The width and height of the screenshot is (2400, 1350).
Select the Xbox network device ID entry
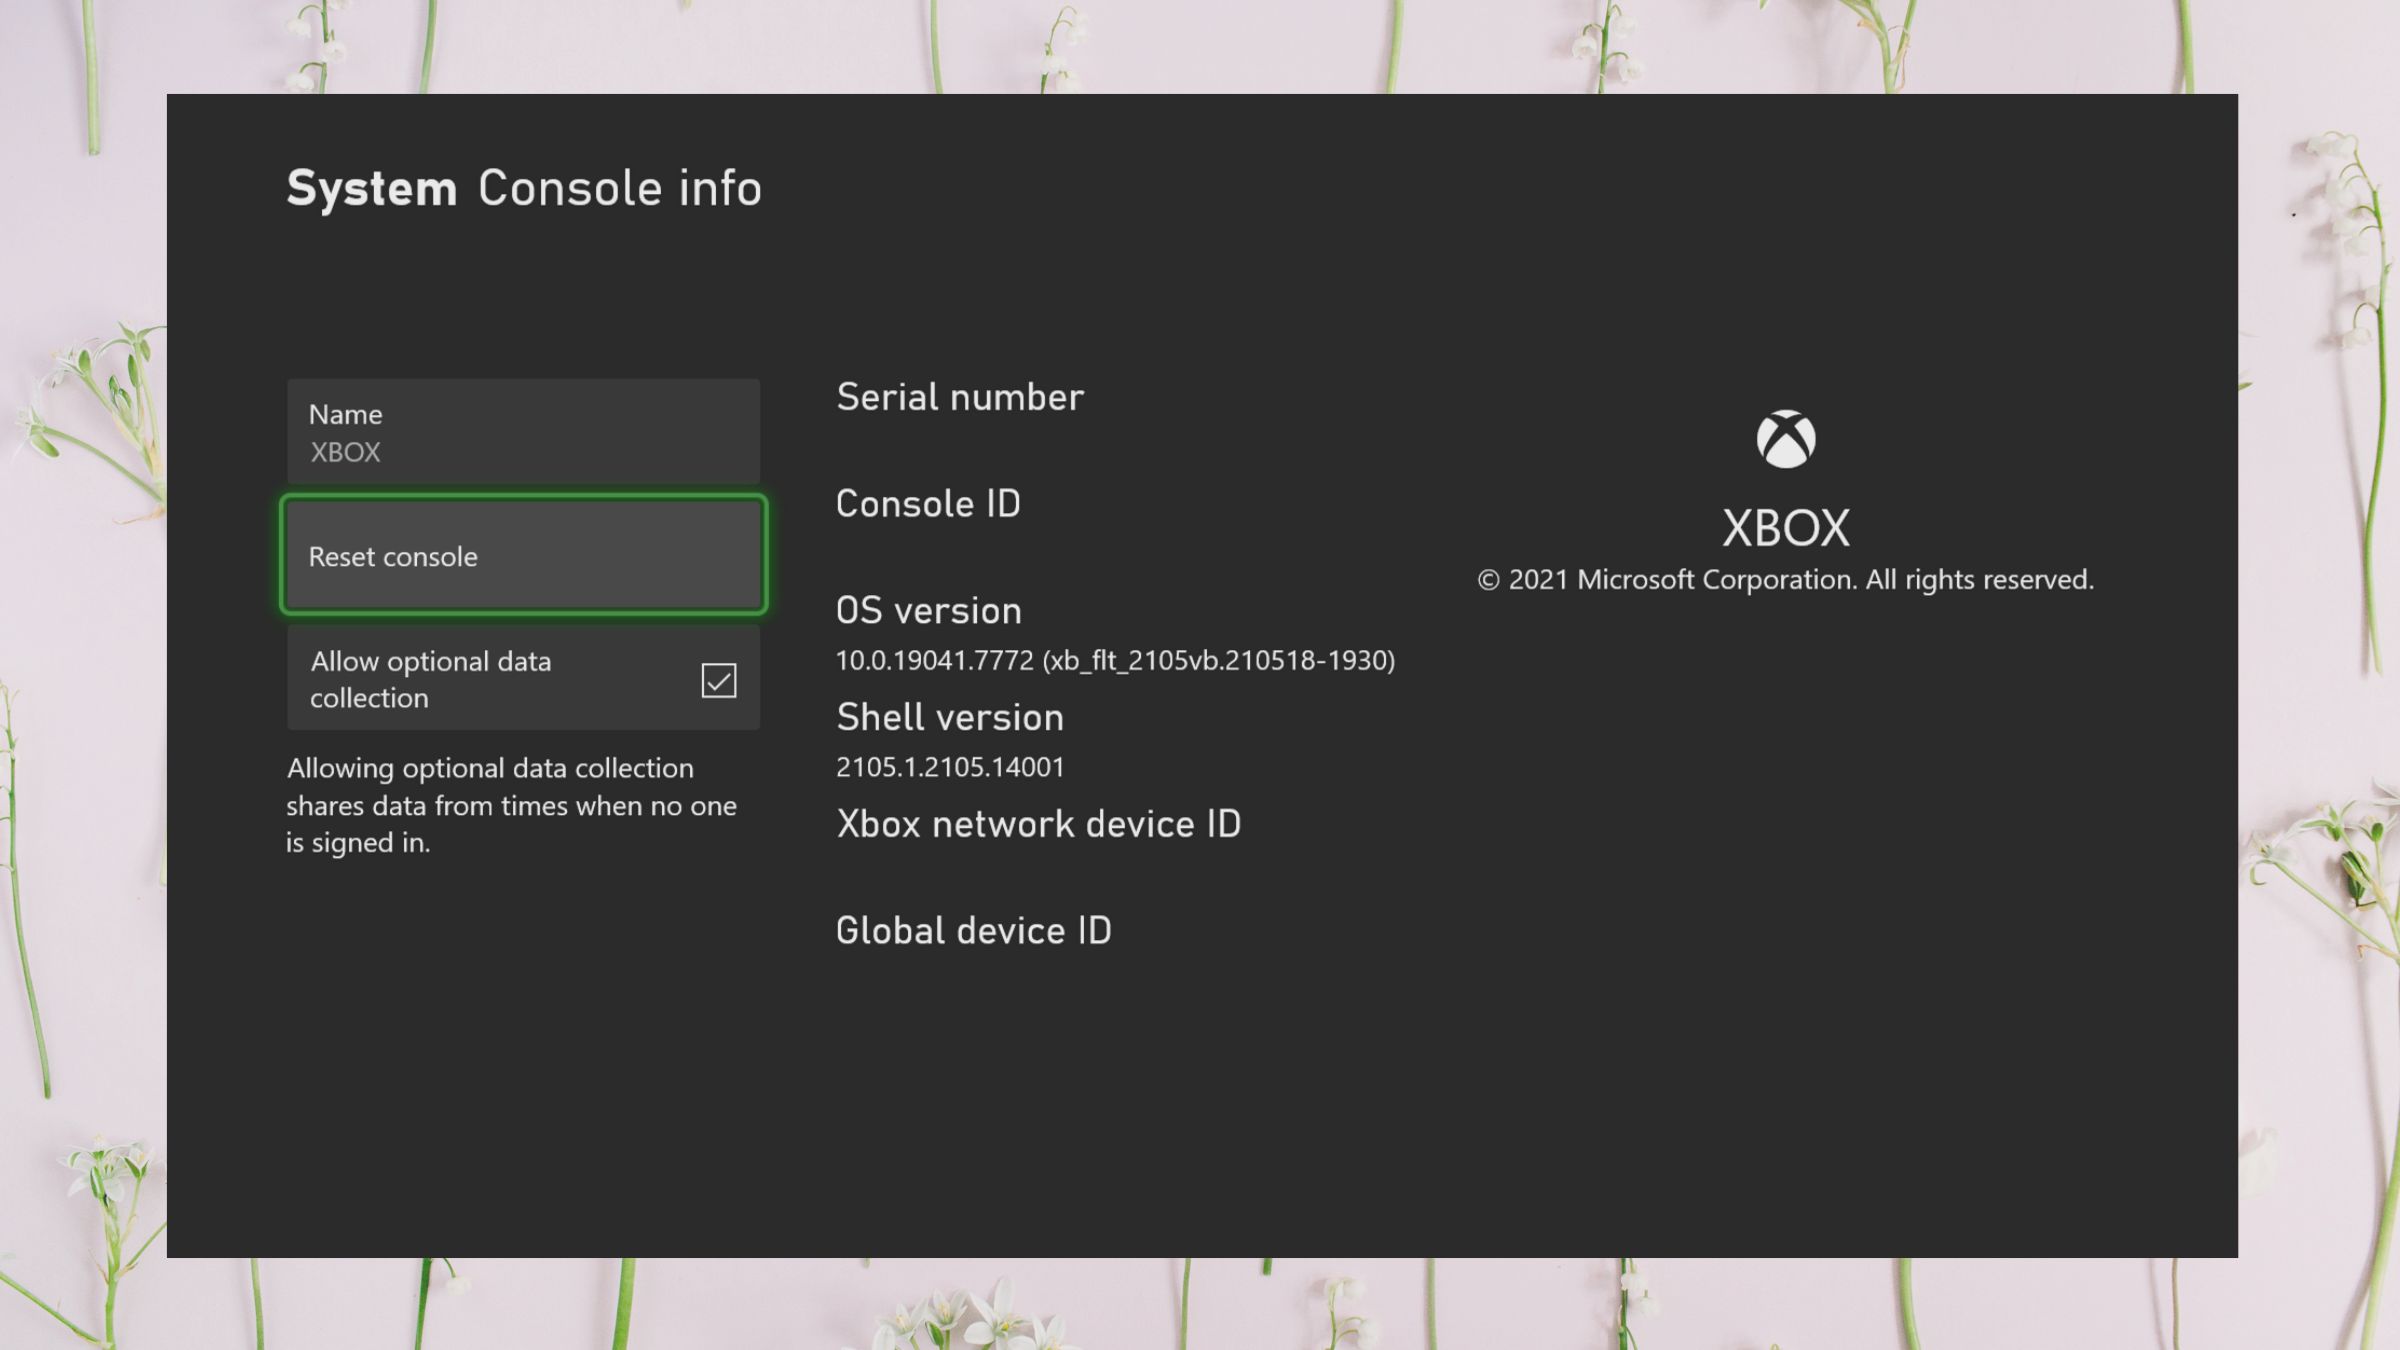click(x=1038, y=823)
